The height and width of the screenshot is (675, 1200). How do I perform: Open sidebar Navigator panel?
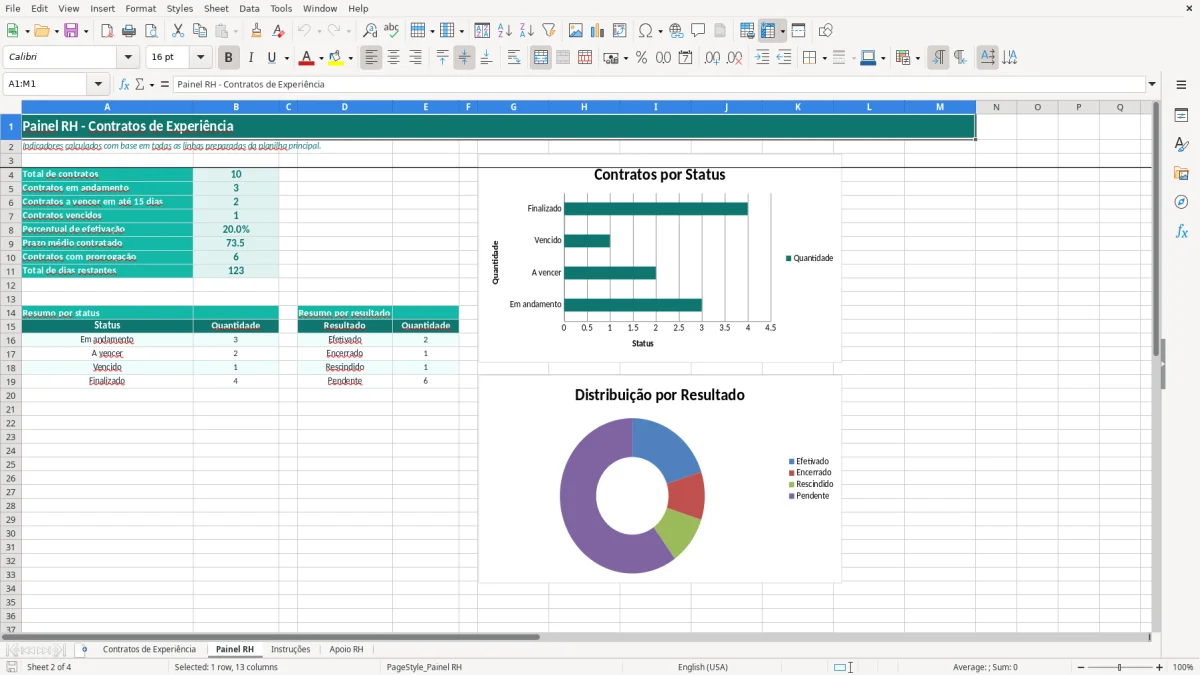[1181, 202]
